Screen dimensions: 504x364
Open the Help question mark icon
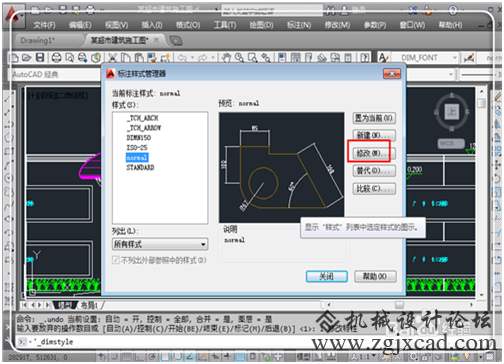[x=365, y=57]
